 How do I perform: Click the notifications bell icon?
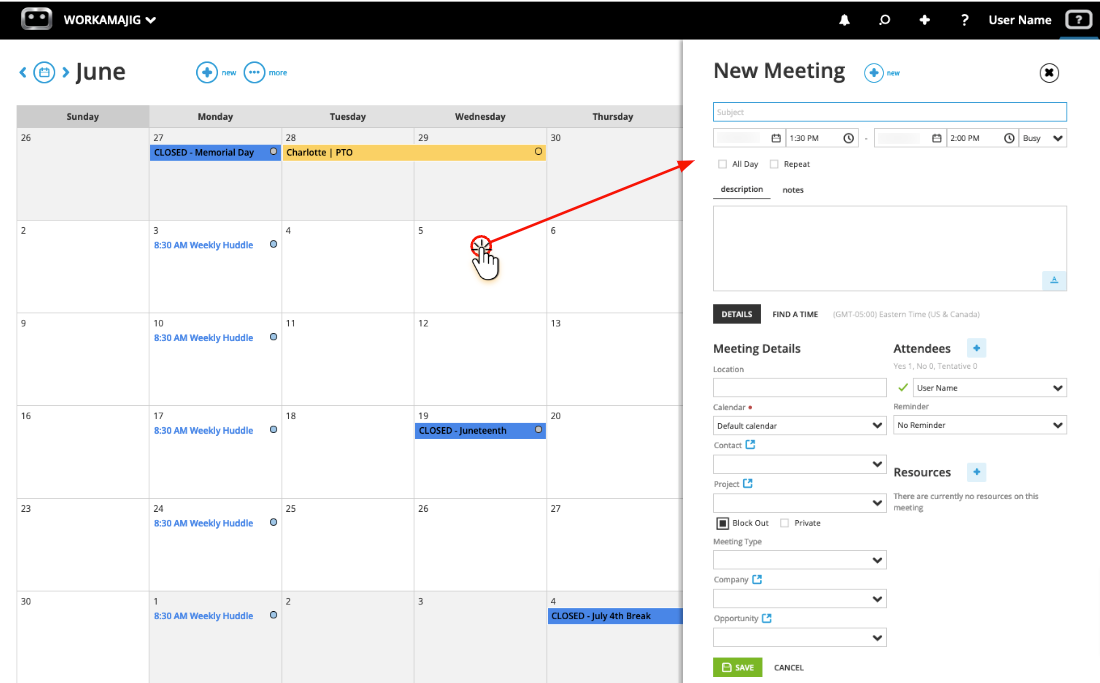coord(844,20)
